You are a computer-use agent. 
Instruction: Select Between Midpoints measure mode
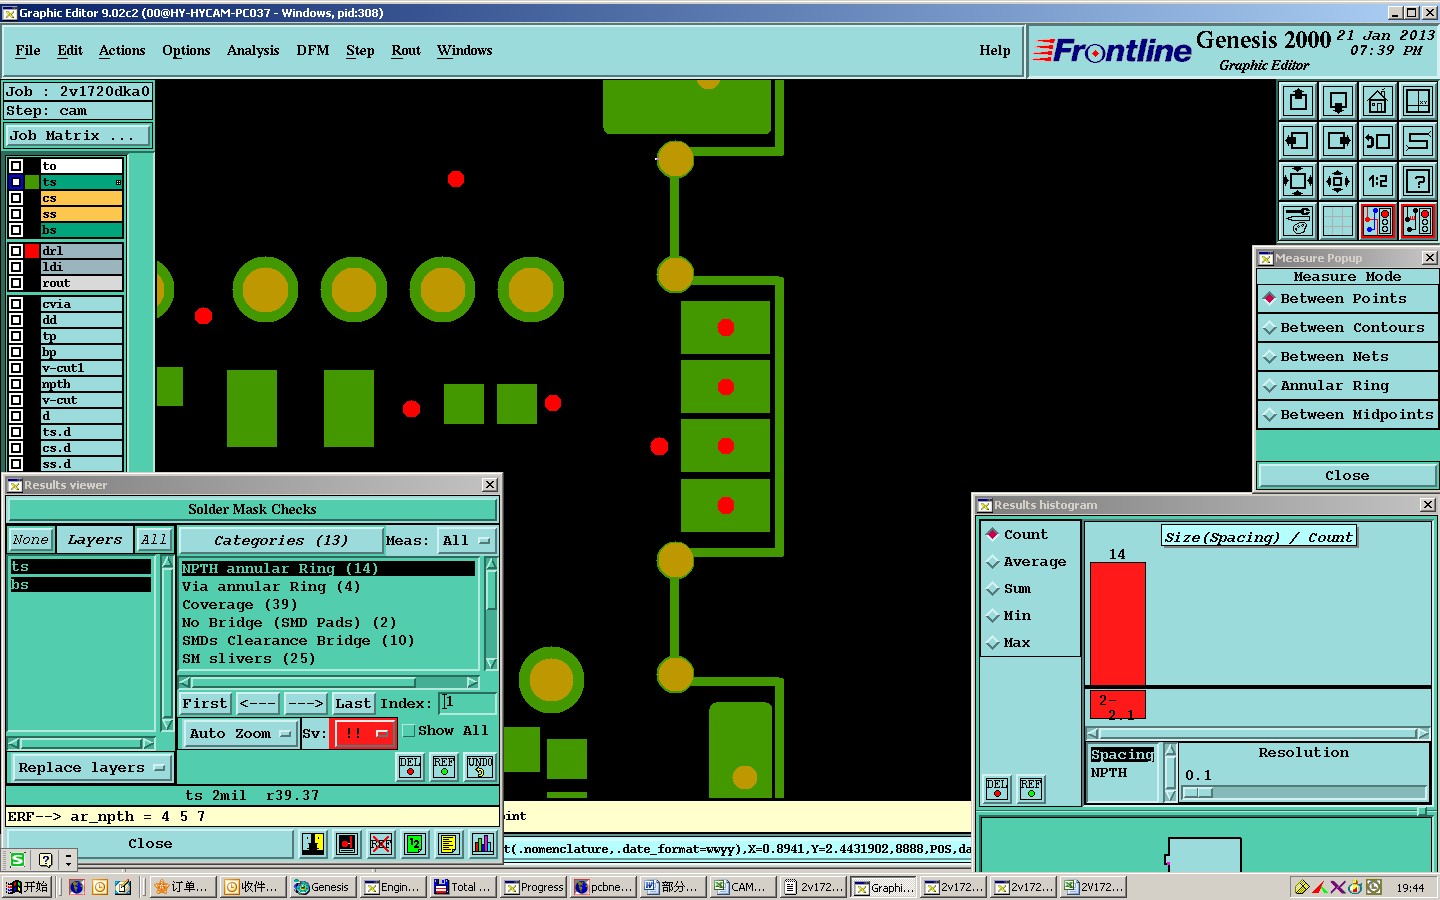[1347, 414]
